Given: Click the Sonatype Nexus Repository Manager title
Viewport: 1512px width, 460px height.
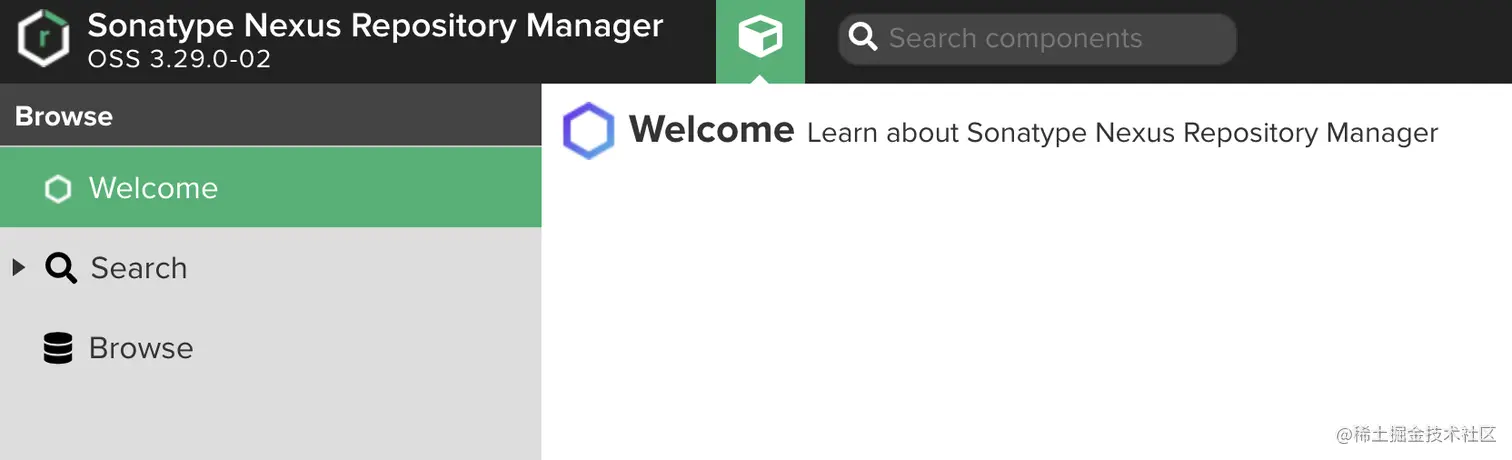Looking at the screenshot, I should (x=375, y=25).
